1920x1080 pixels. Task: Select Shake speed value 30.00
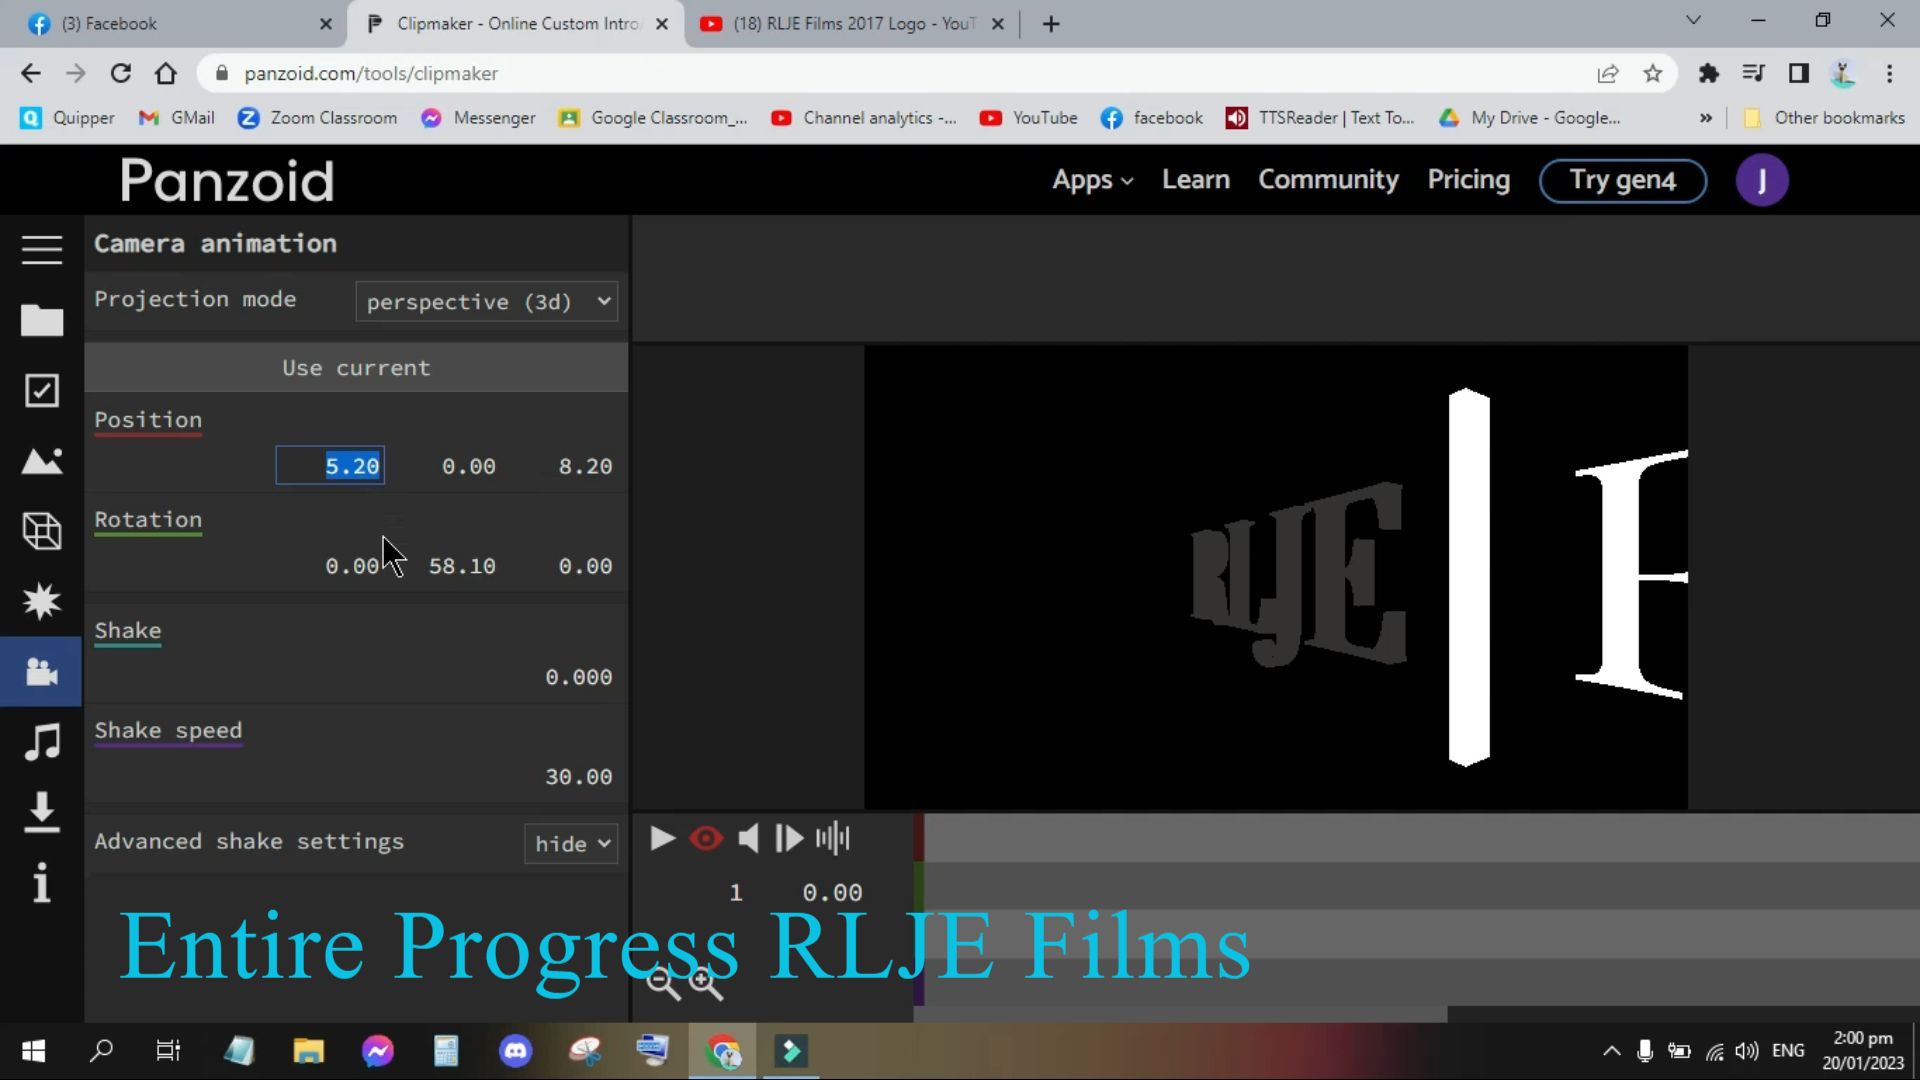point(578,777)
